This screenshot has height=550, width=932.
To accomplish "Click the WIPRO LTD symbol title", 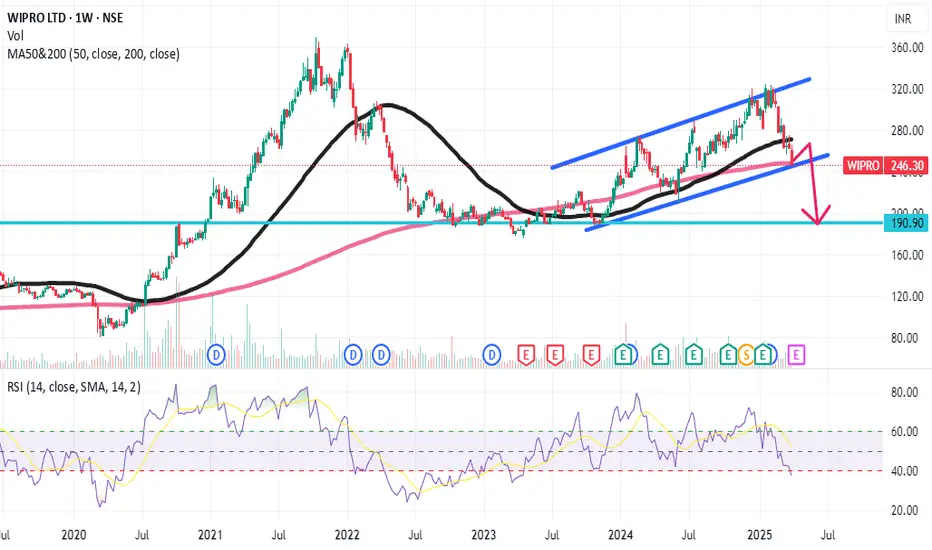I will [65, 18].
